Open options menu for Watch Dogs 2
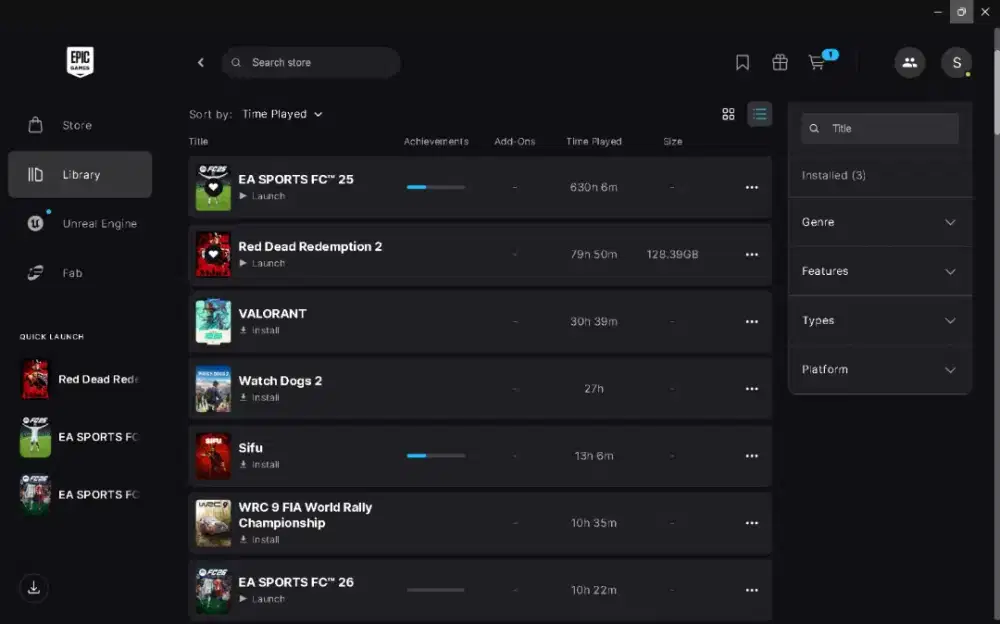 [752, 389]
